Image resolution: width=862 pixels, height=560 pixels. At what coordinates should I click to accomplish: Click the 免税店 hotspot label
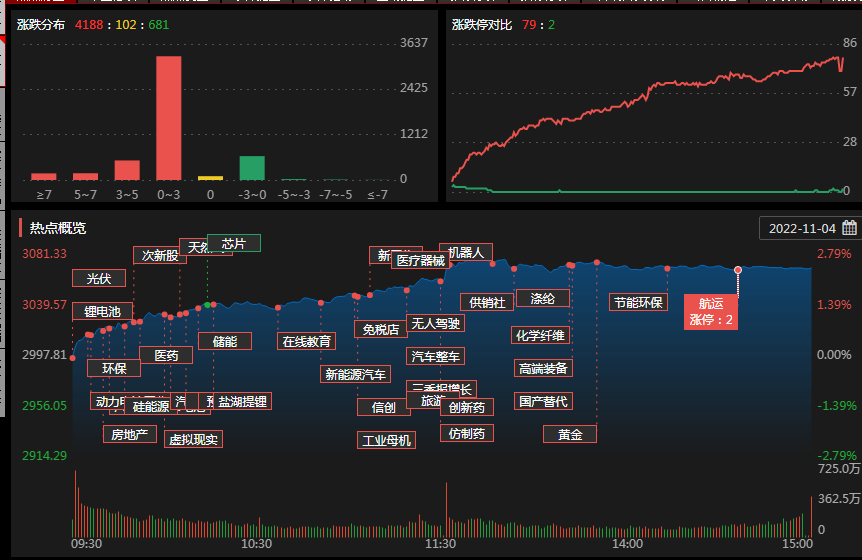click(381, 329)
